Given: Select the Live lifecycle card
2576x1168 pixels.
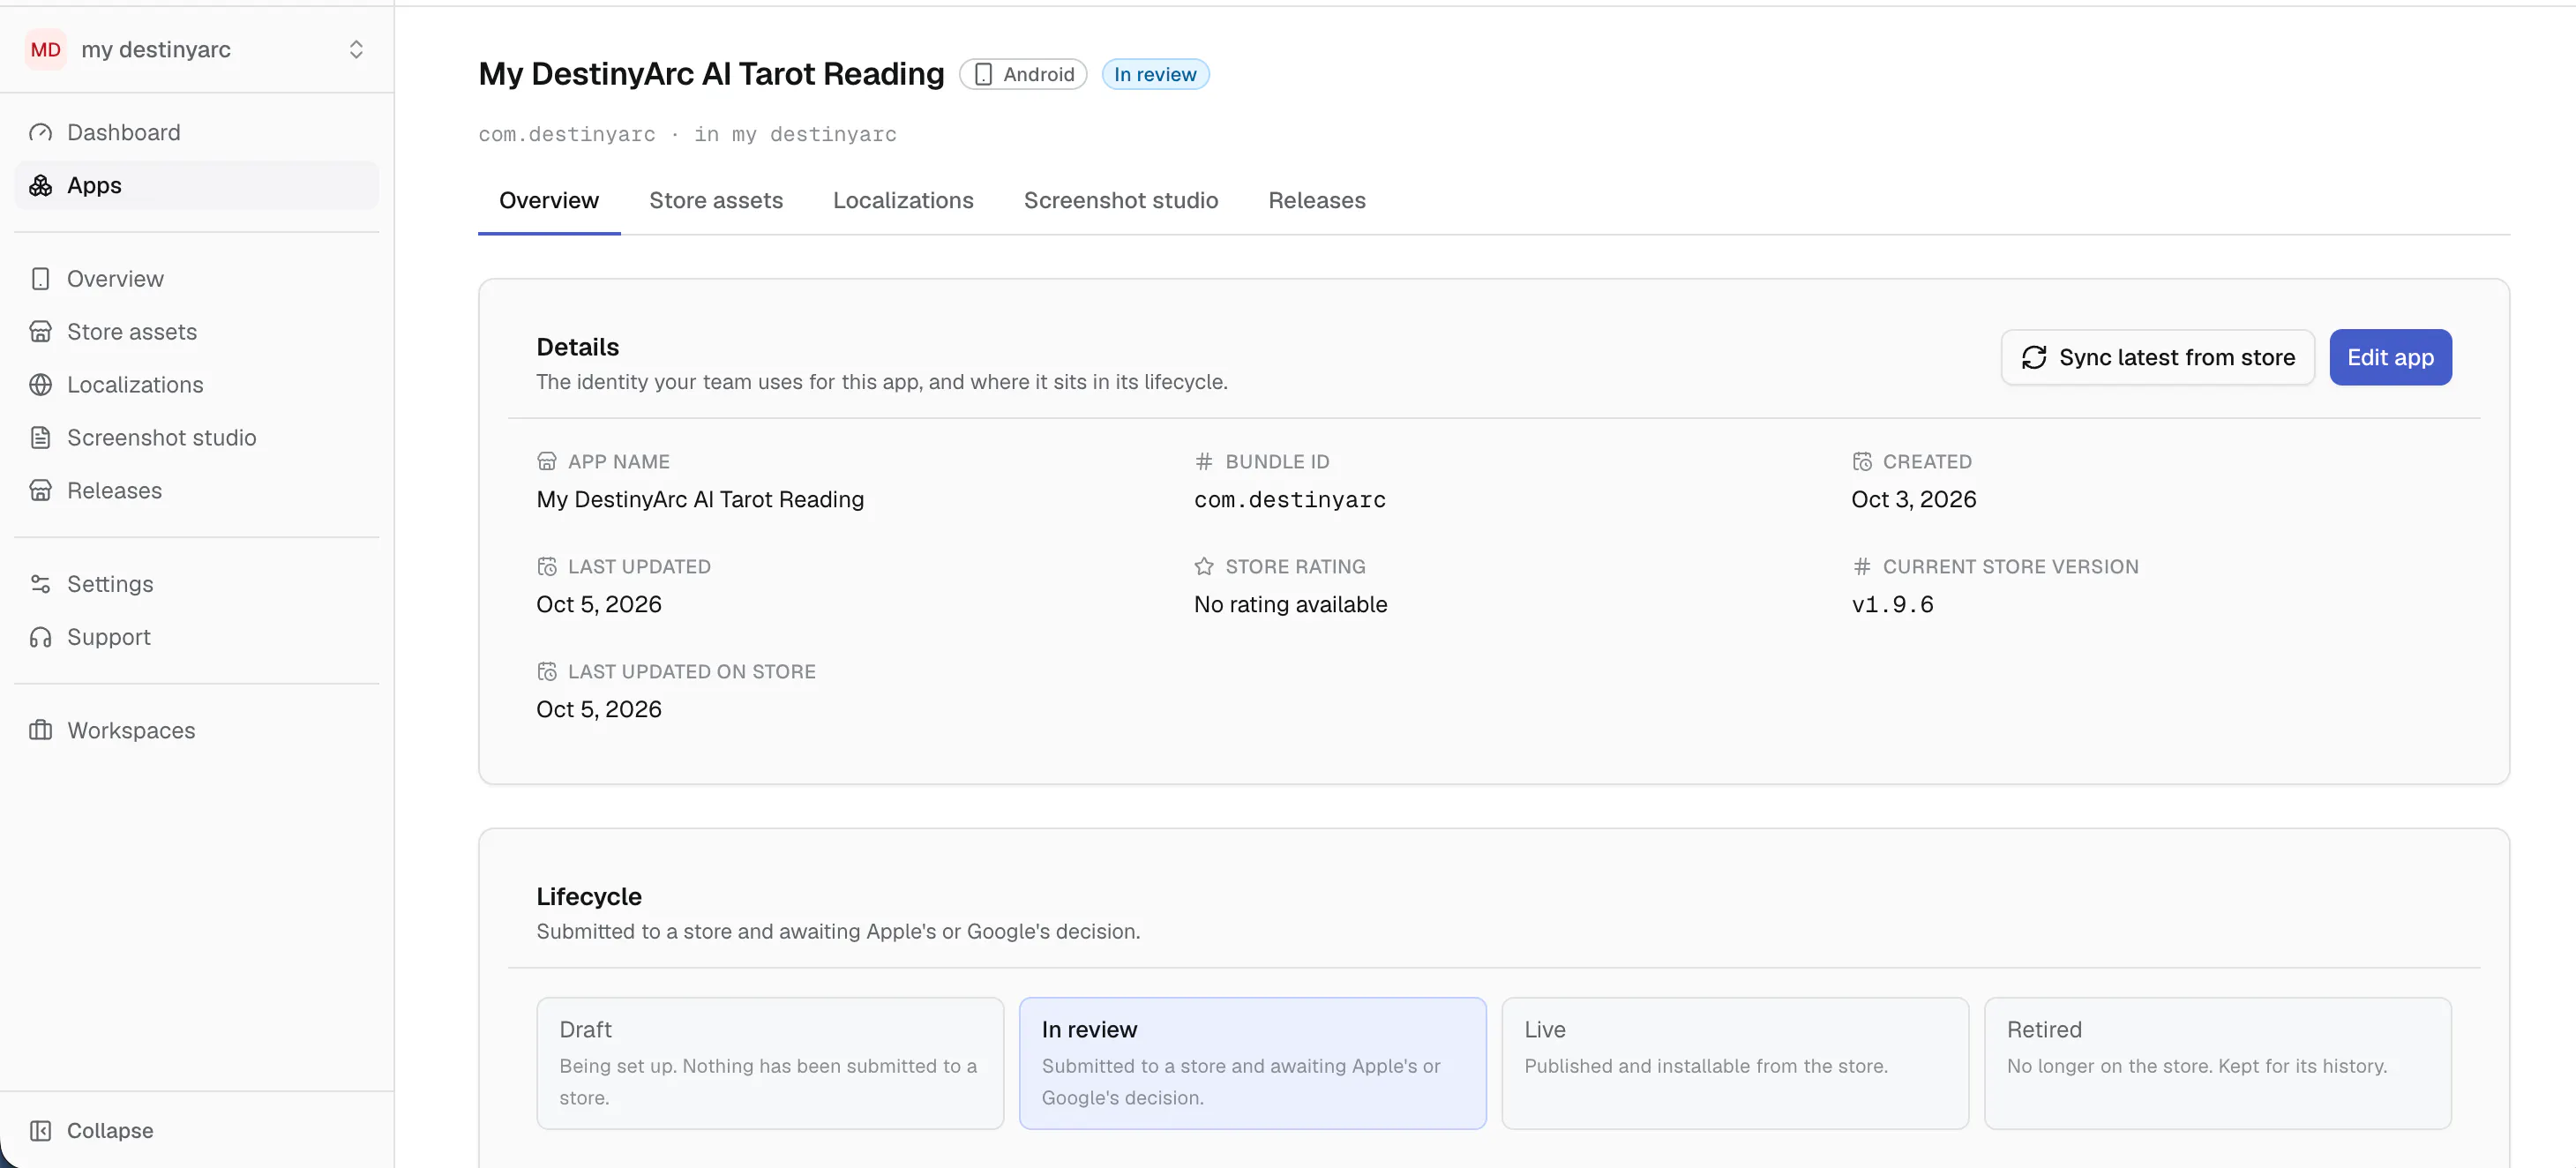Looking at the screenshot, I should click(x=1735, y=1063).
